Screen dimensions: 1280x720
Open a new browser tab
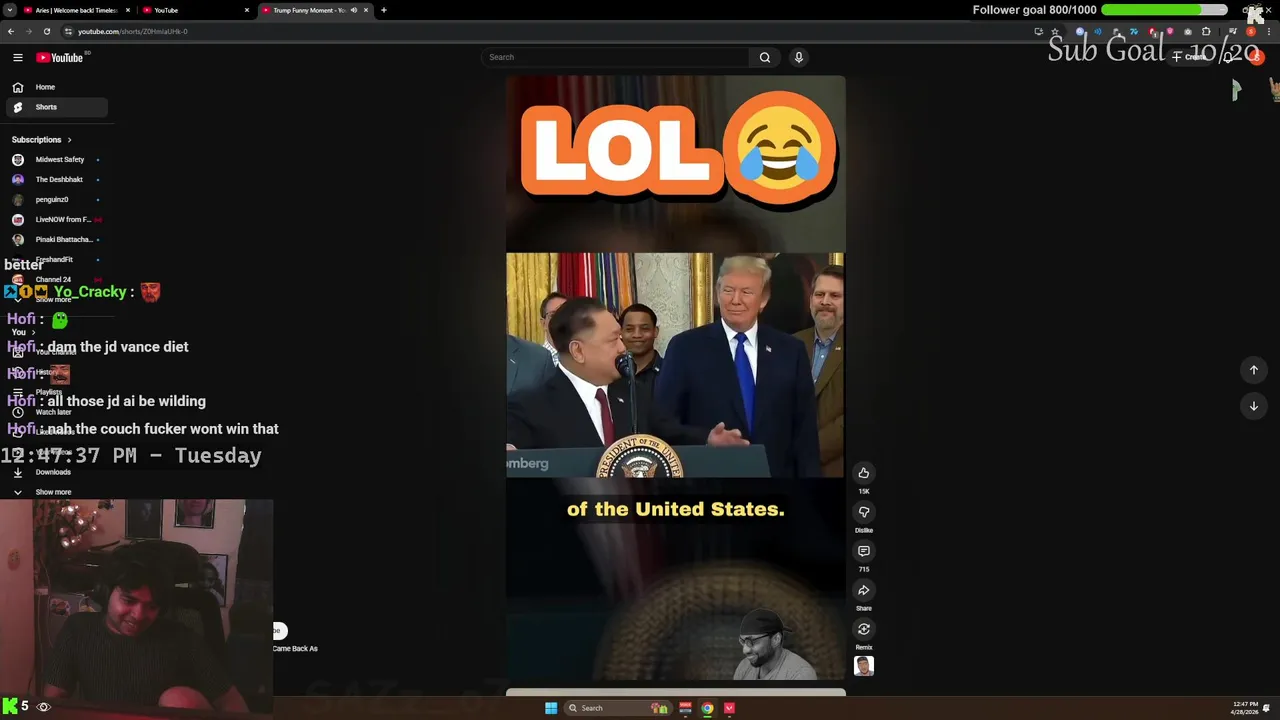384,10
